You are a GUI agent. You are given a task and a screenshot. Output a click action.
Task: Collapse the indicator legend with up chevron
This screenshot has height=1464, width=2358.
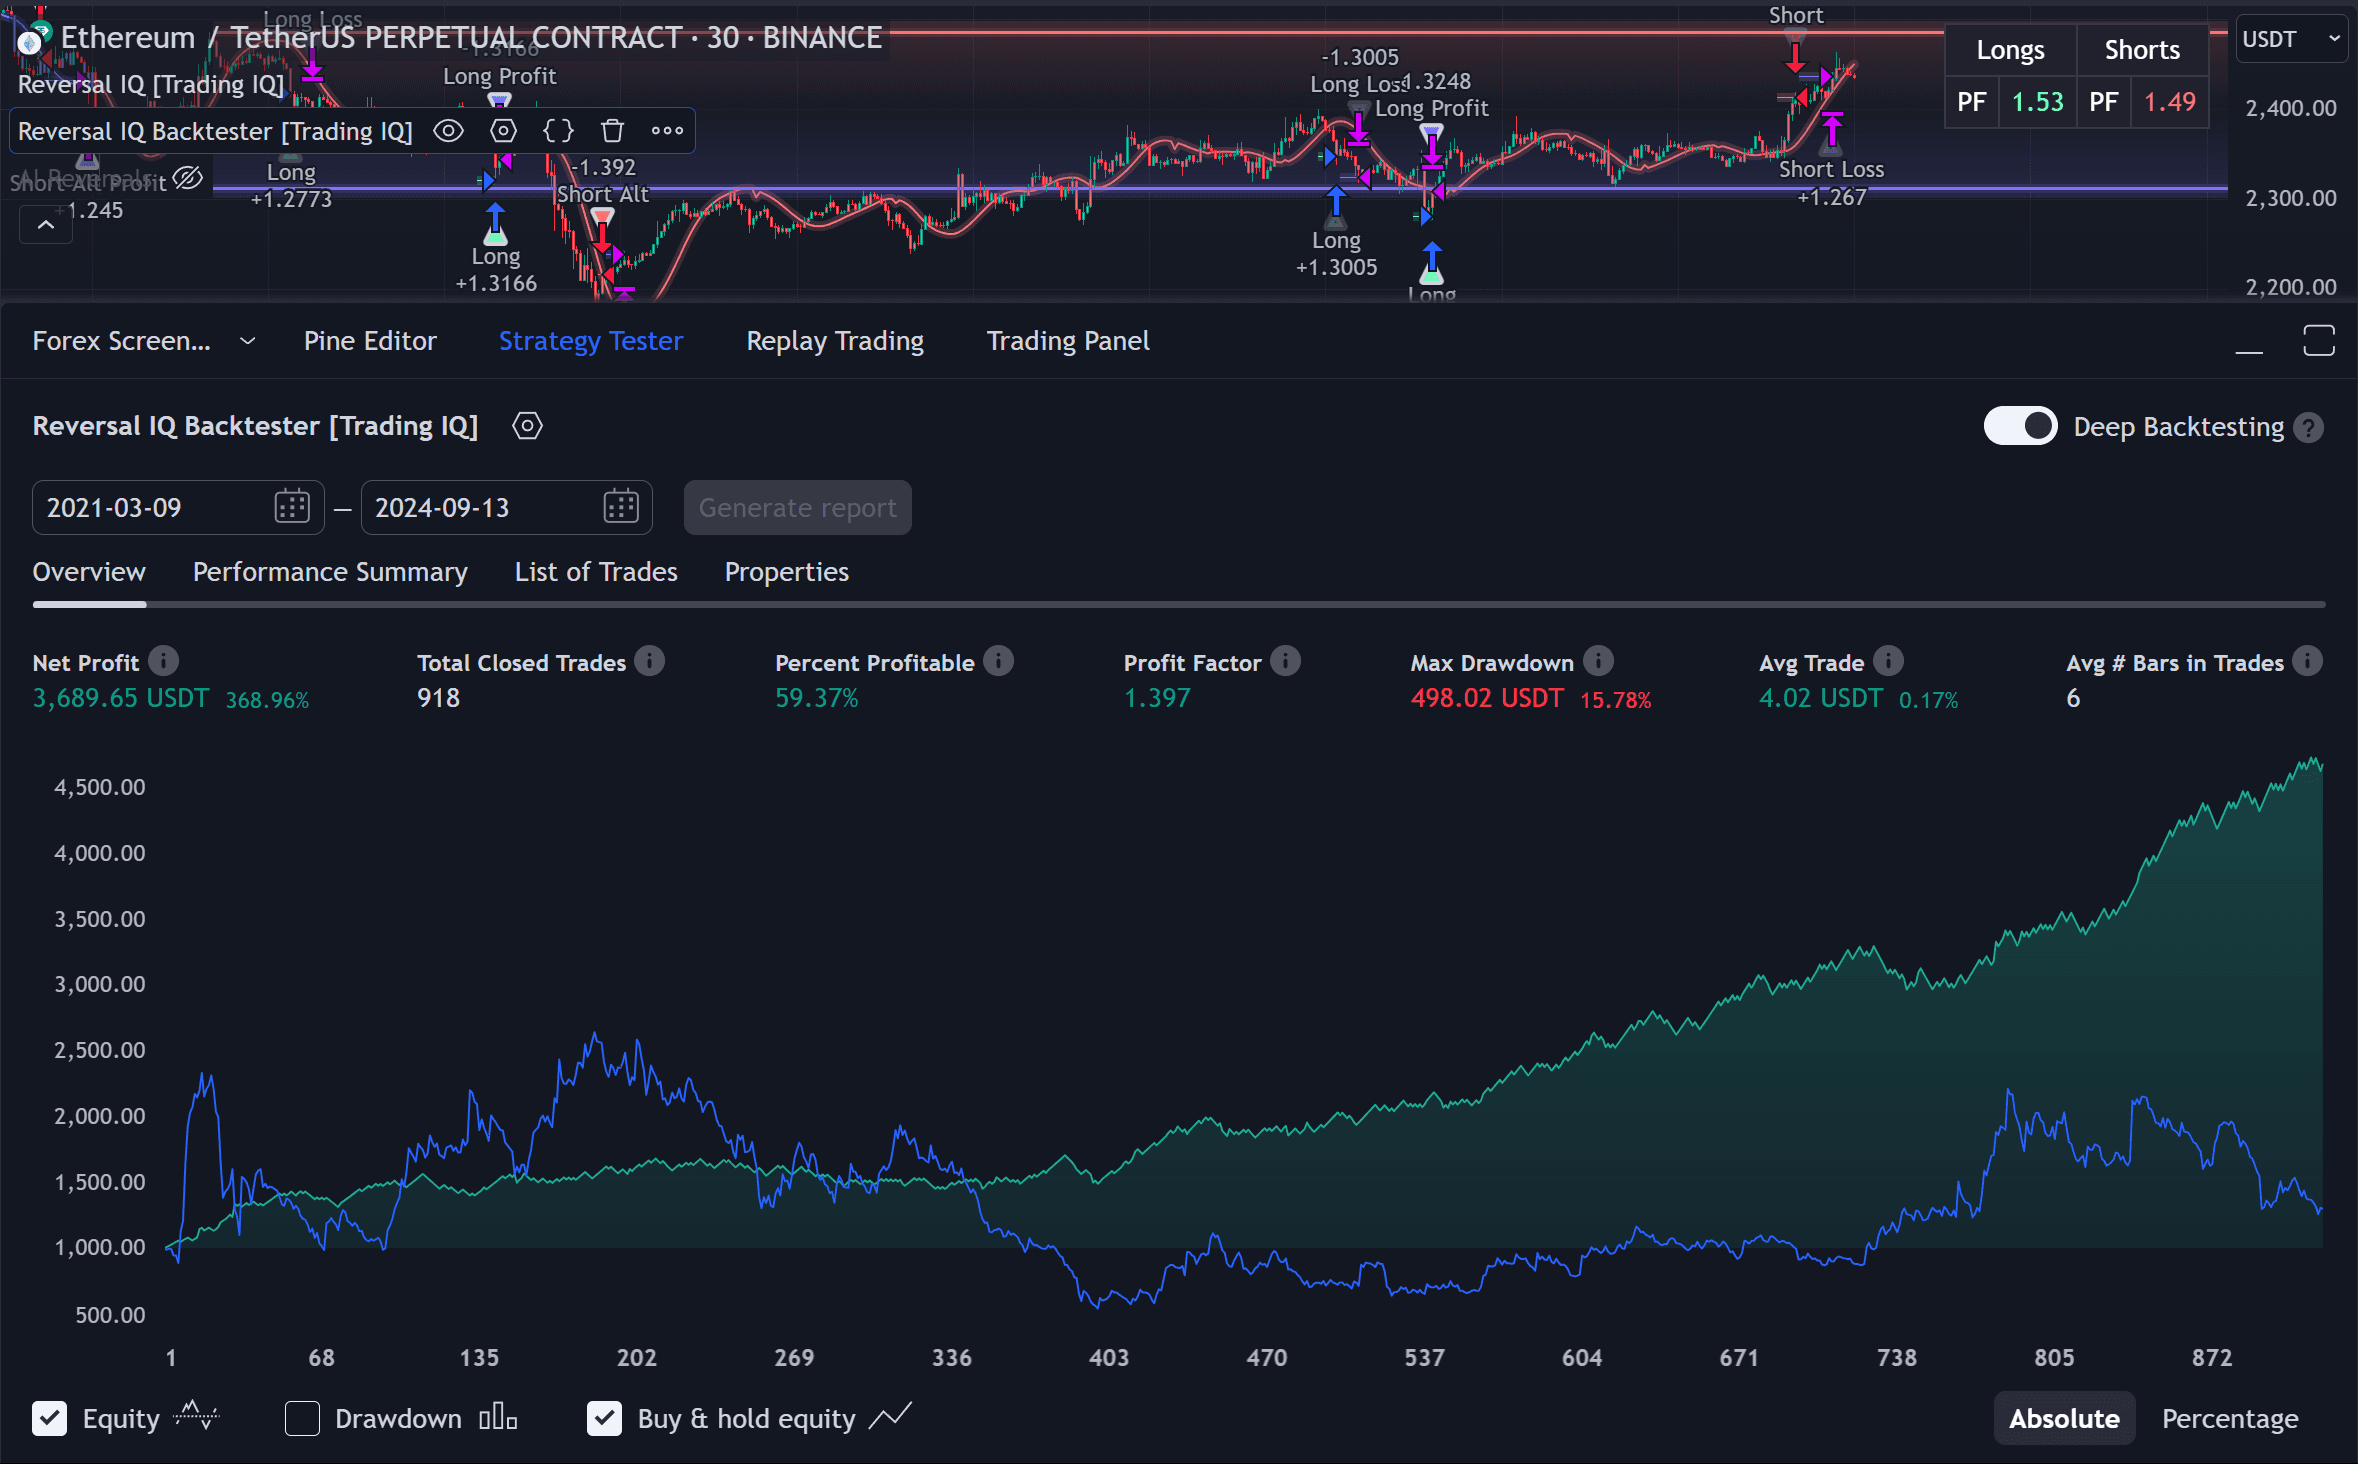tap(46, 225)
